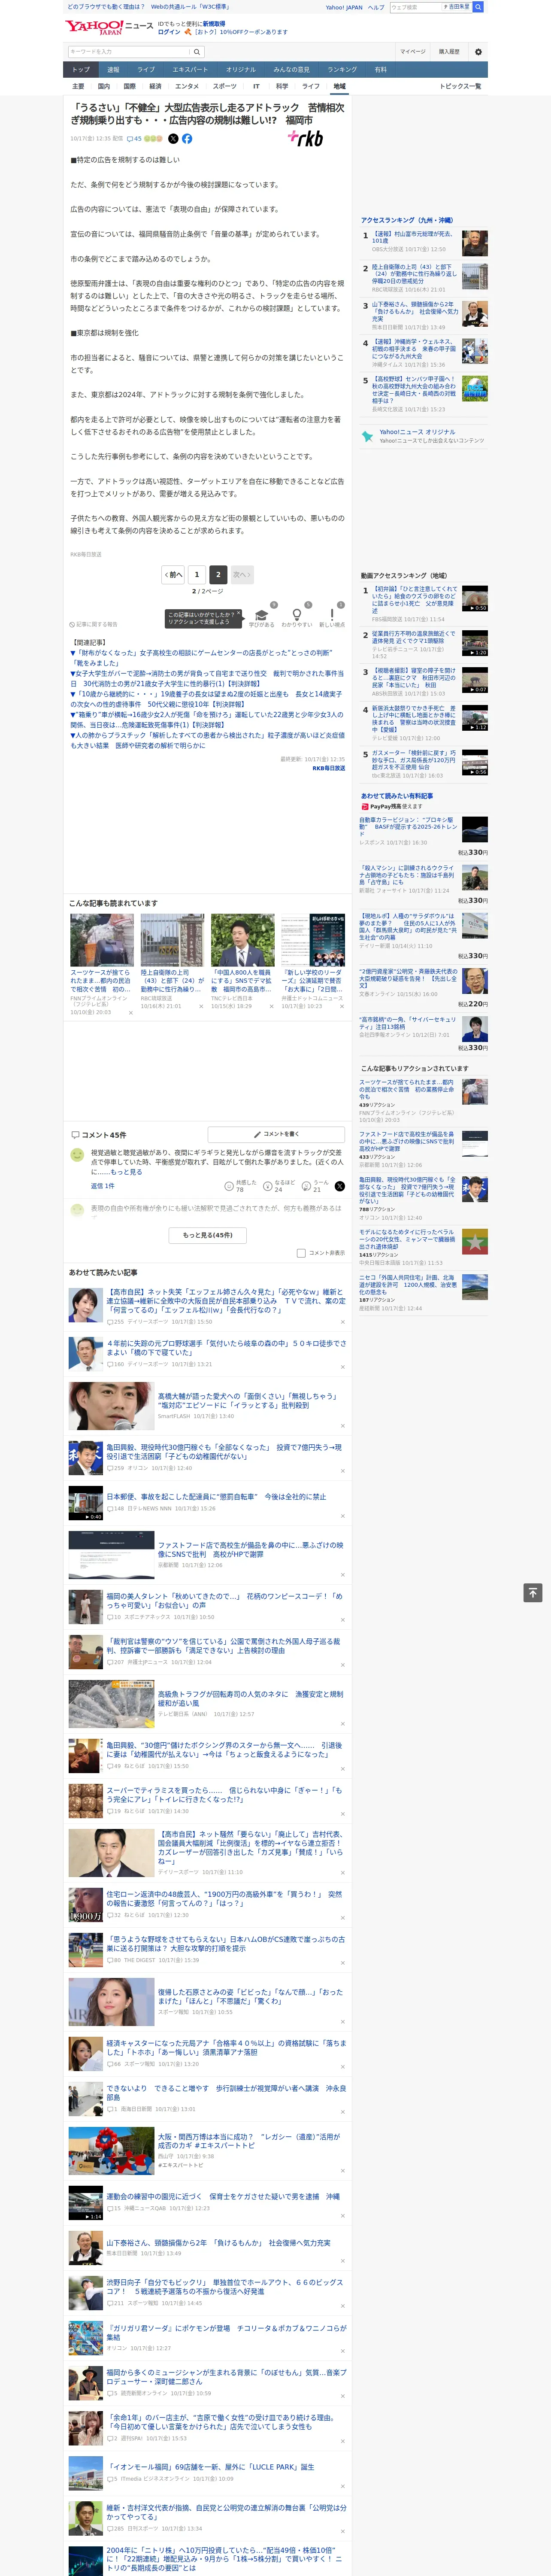Viewport: 551px width, 2576px height.
Task: Focus the ウェブ検索 input field
Action: (x=415, y=7)
